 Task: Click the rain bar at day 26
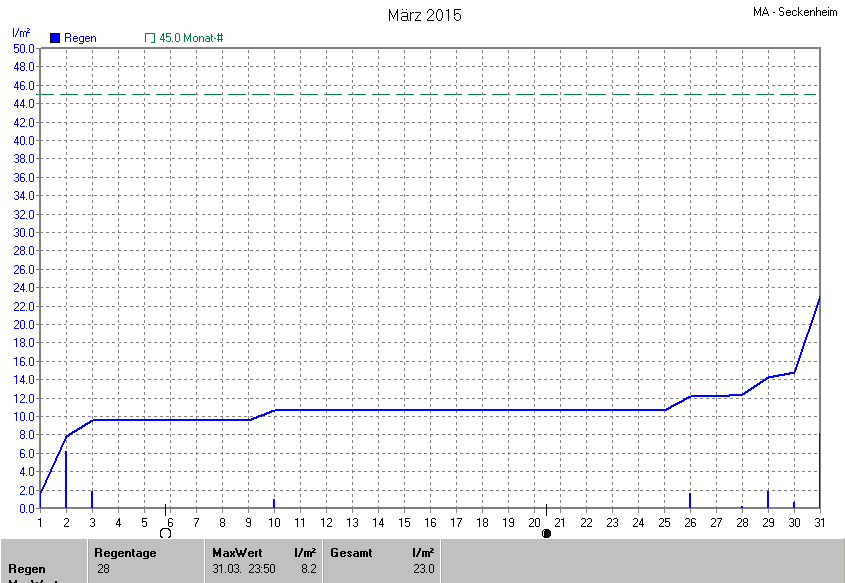tap(690, 500)
